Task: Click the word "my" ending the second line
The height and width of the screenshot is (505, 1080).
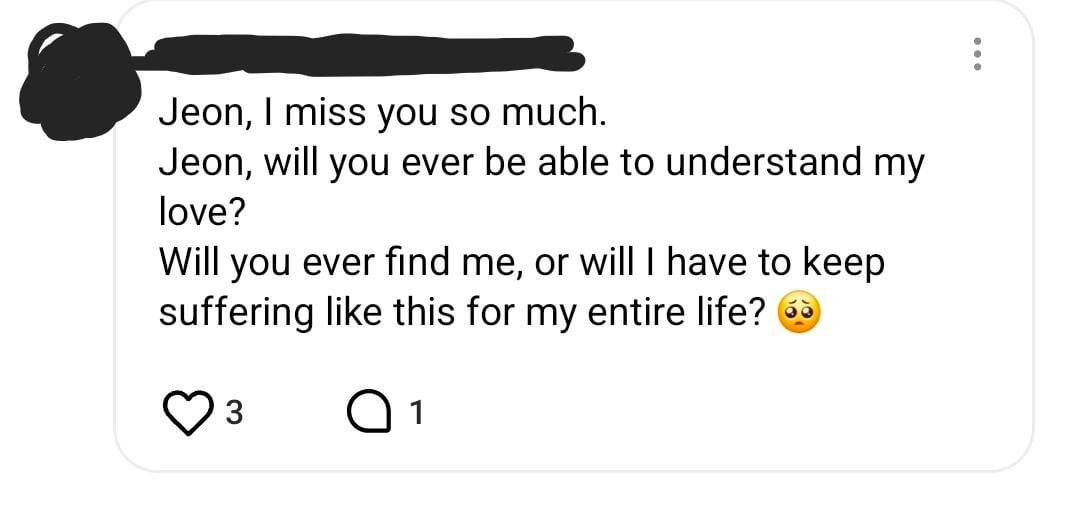Action: (x=900, y=165)
